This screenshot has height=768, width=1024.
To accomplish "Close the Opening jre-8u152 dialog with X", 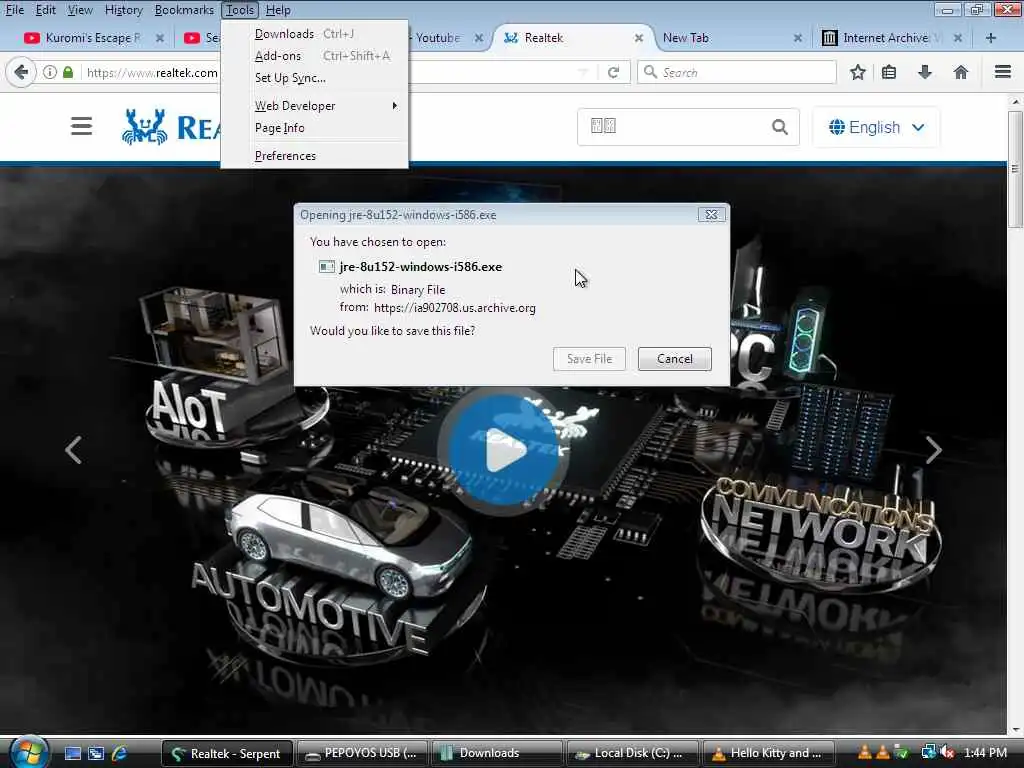I will tap(711, 214).
